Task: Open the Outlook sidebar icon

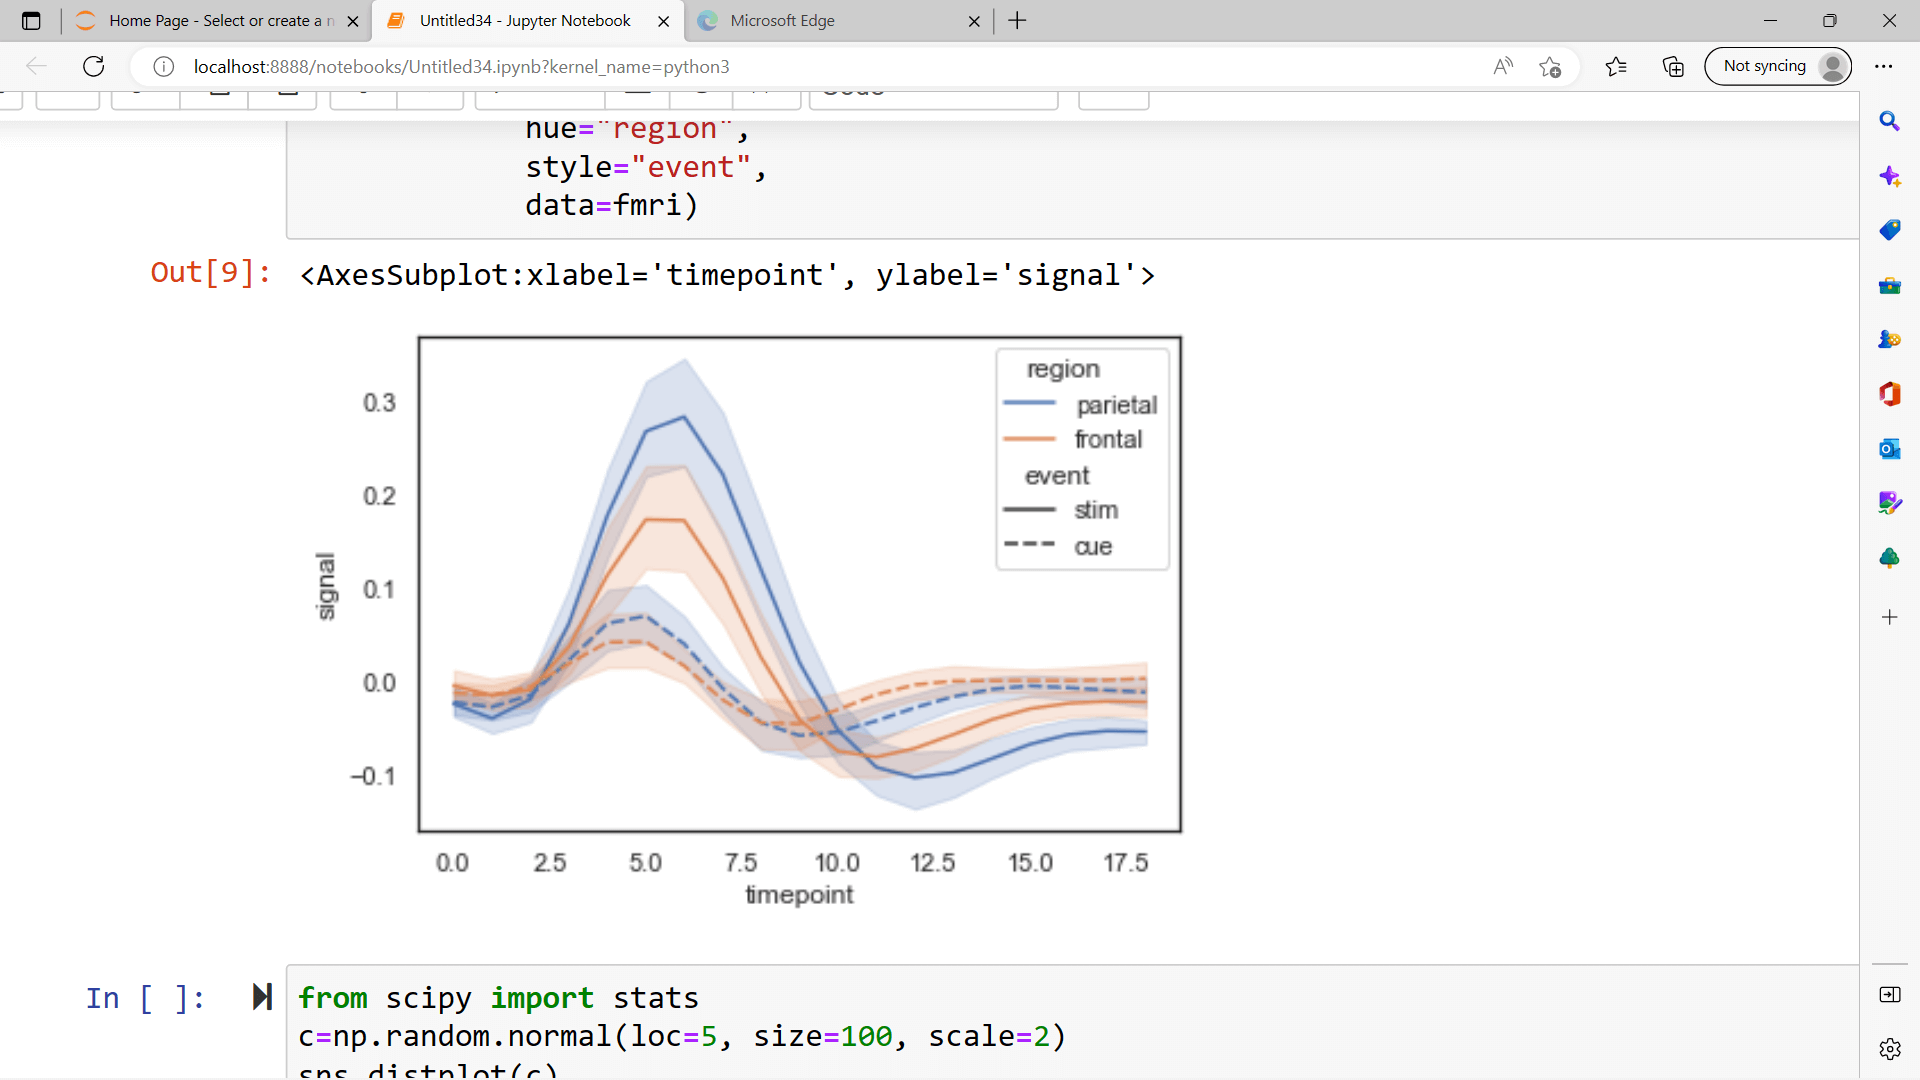Action: click(x=1890, y=449)
